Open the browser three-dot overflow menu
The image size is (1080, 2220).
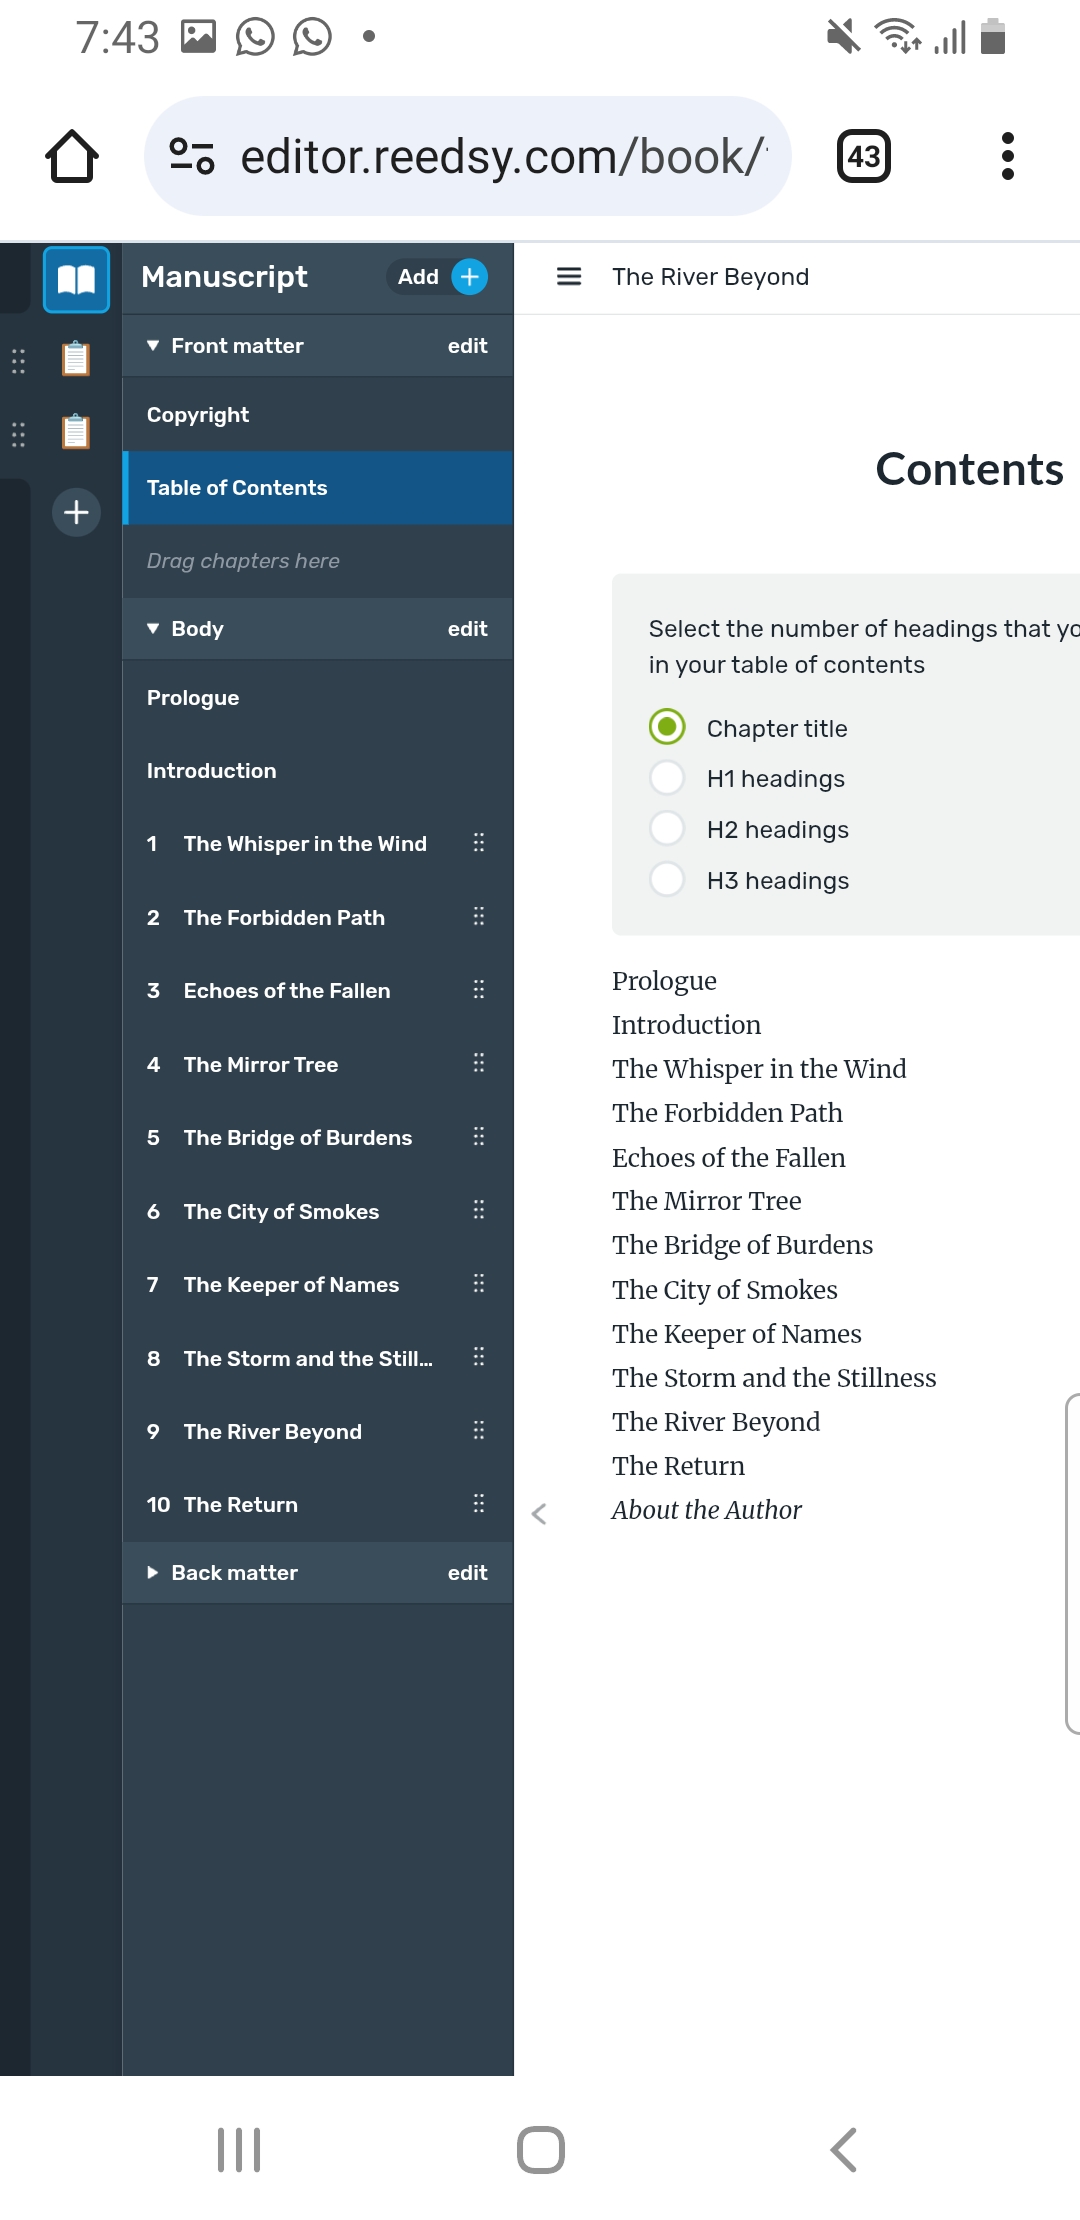1007,157
